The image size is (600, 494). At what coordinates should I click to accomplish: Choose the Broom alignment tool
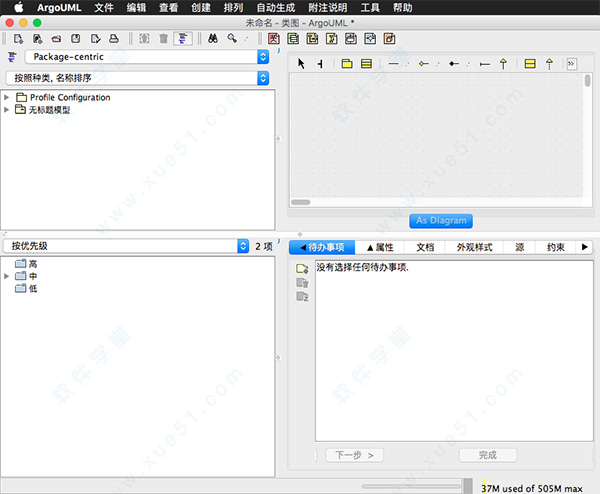point(320,64)
